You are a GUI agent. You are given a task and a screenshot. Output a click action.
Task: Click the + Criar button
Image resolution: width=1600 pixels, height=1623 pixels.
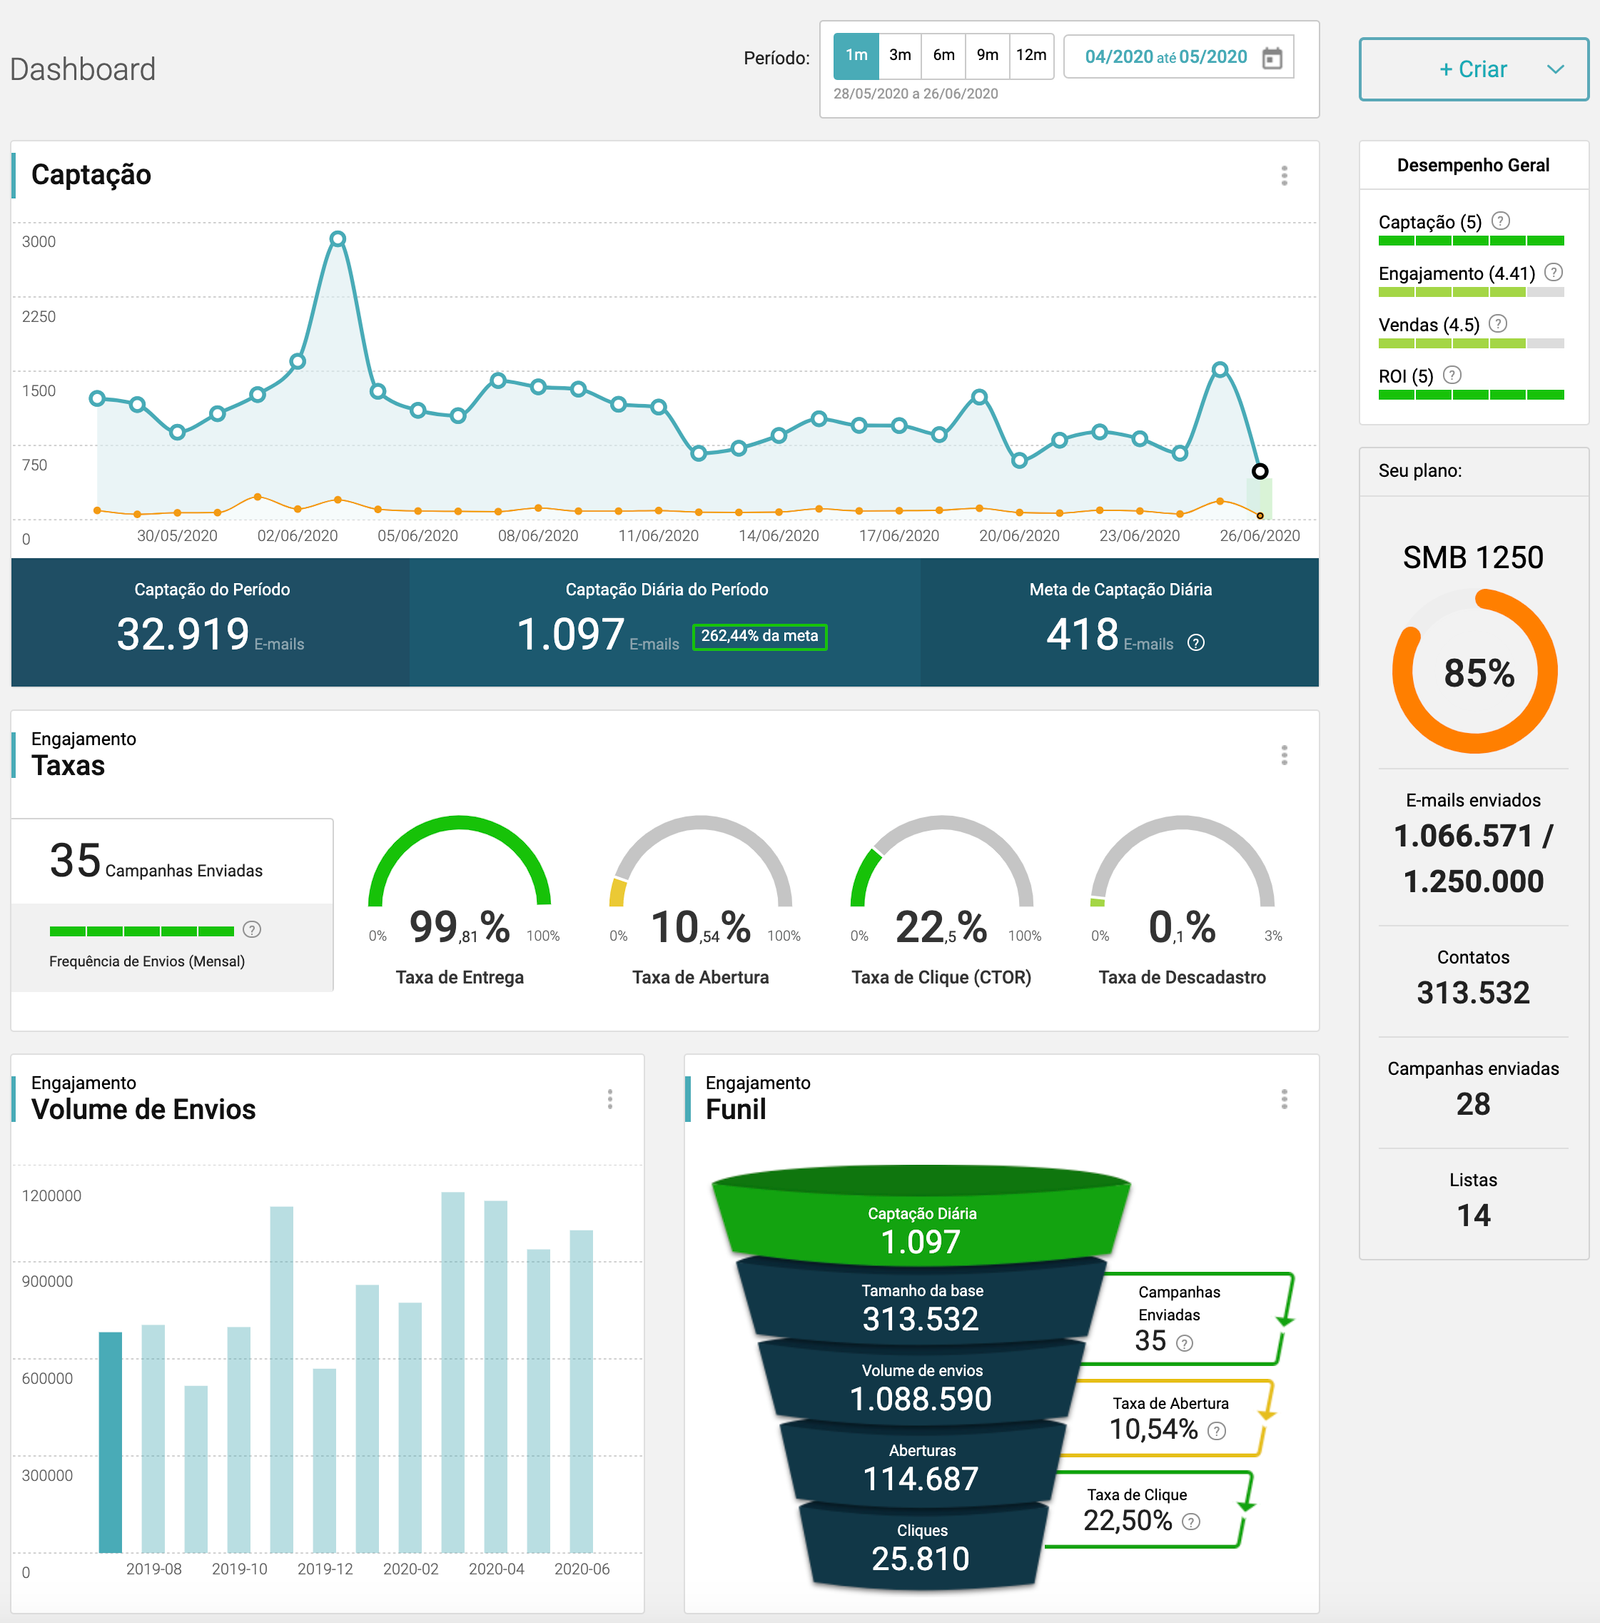1472,70
